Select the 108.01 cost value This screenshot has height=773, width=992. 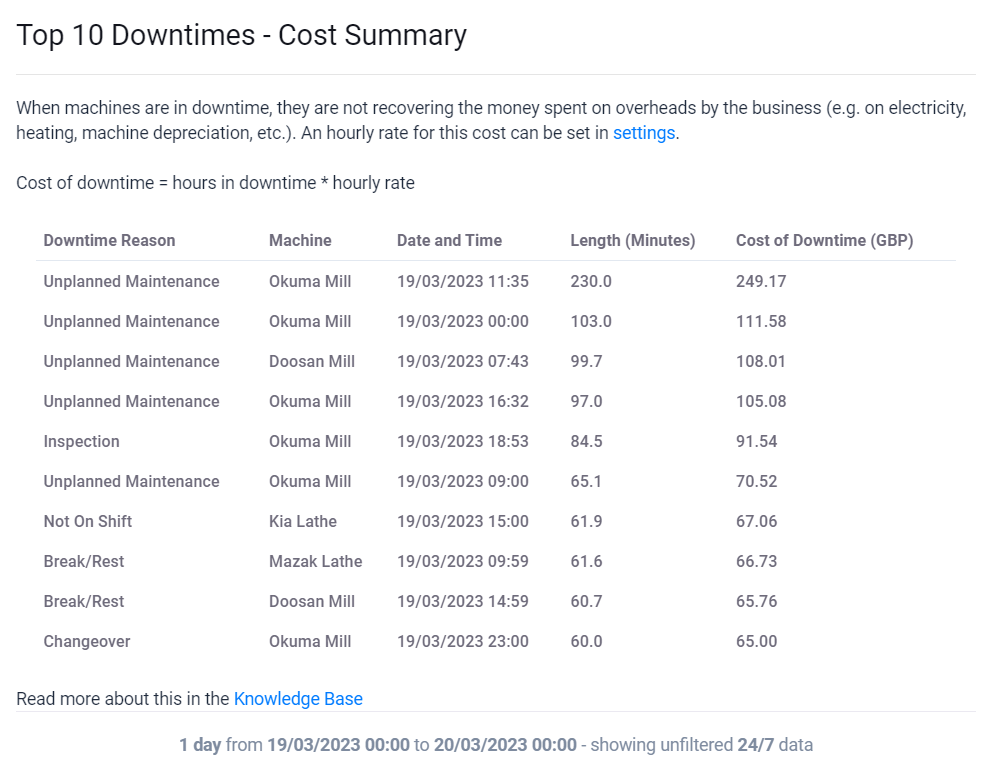(x=760, y=361)
